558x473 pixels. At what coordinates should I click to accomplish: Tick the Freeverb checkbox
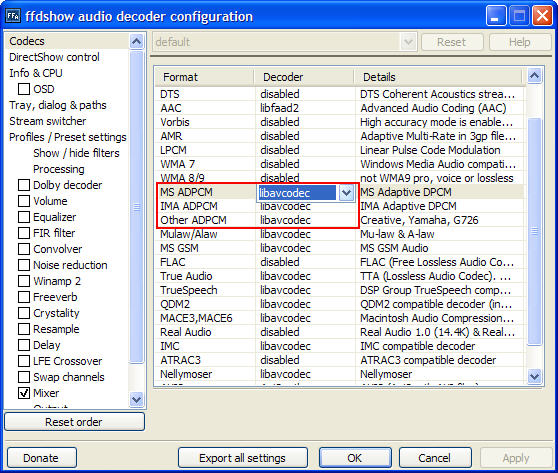pyautogui.click(x=24, y=297)
